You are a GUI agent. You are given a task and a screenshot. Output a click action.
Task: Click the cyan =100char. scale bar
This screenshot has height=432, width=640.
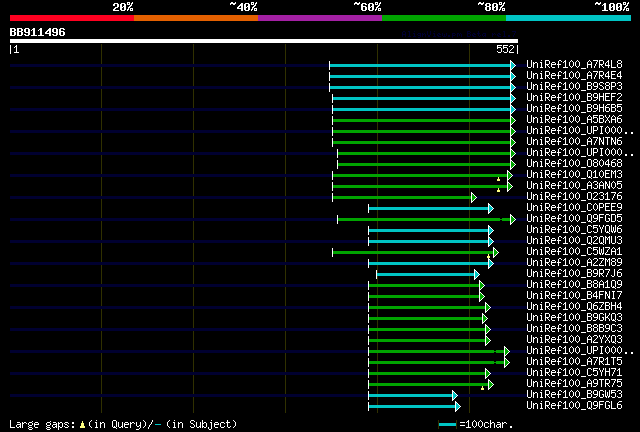pyautogui.click(x=447, y=425)
